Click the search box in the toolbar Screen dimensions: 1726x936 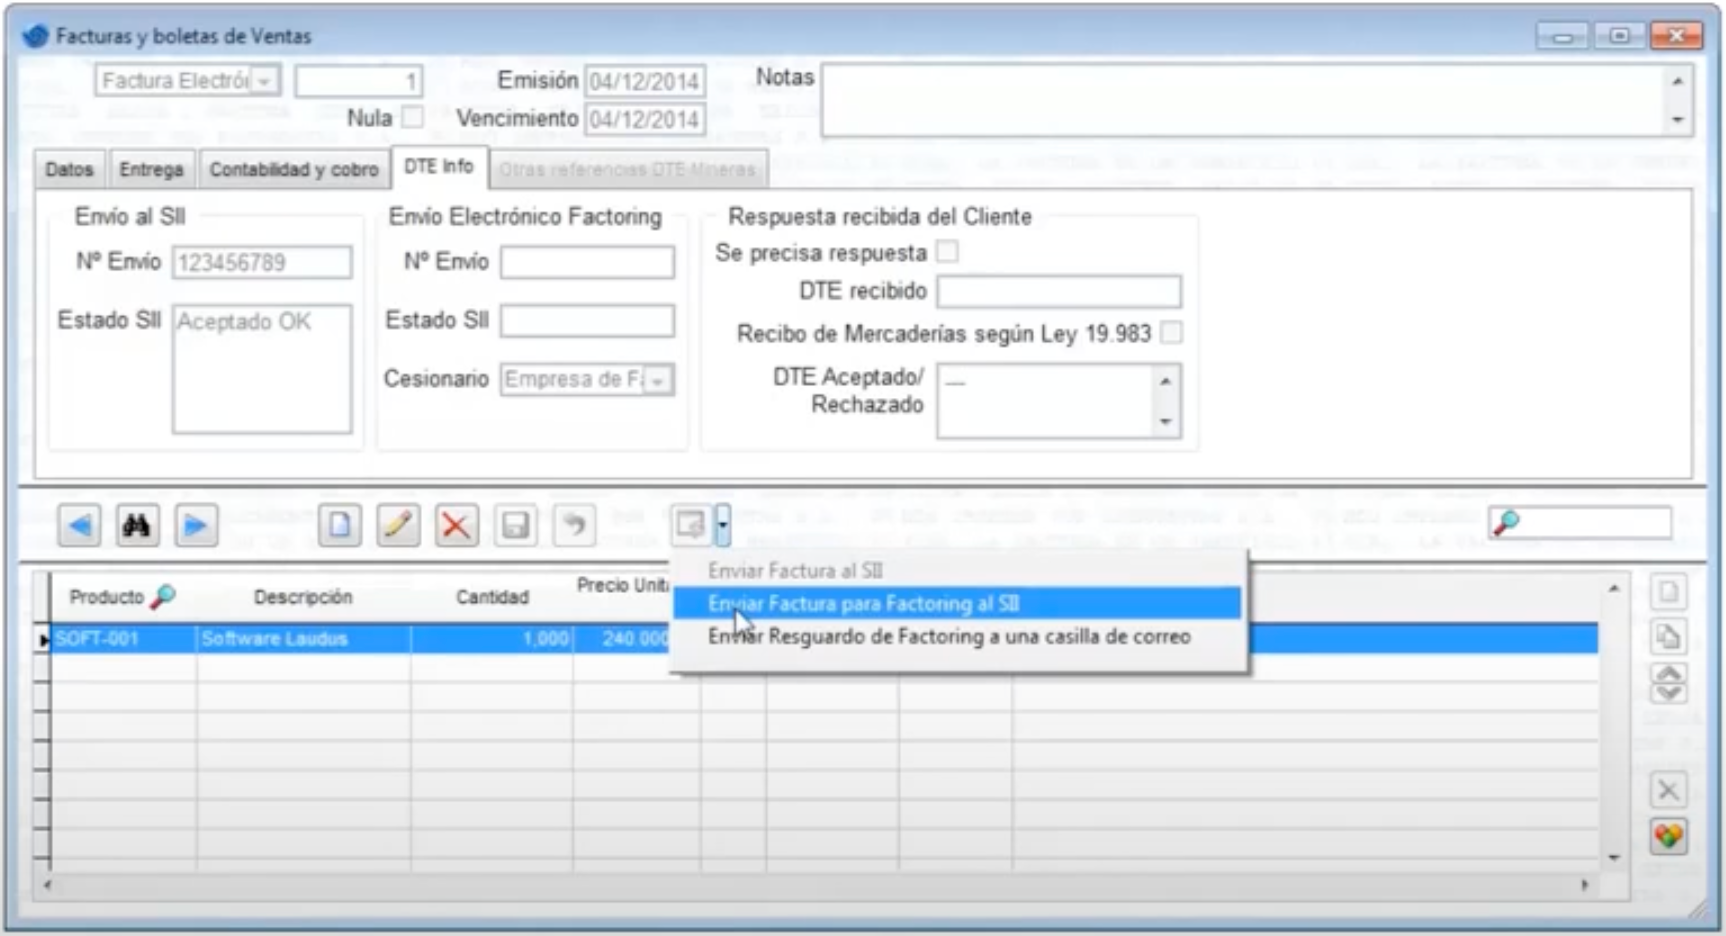[x=1580, y=522]
